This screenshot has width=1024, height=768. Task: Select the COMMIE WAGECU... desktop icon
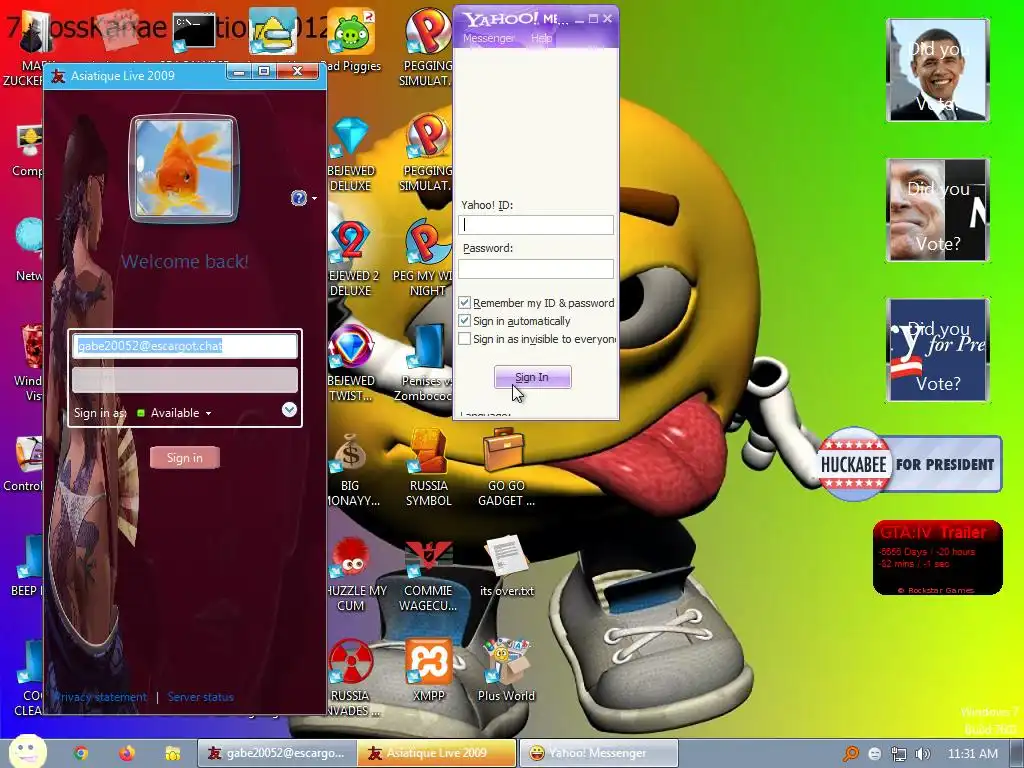tap(428, 558)
